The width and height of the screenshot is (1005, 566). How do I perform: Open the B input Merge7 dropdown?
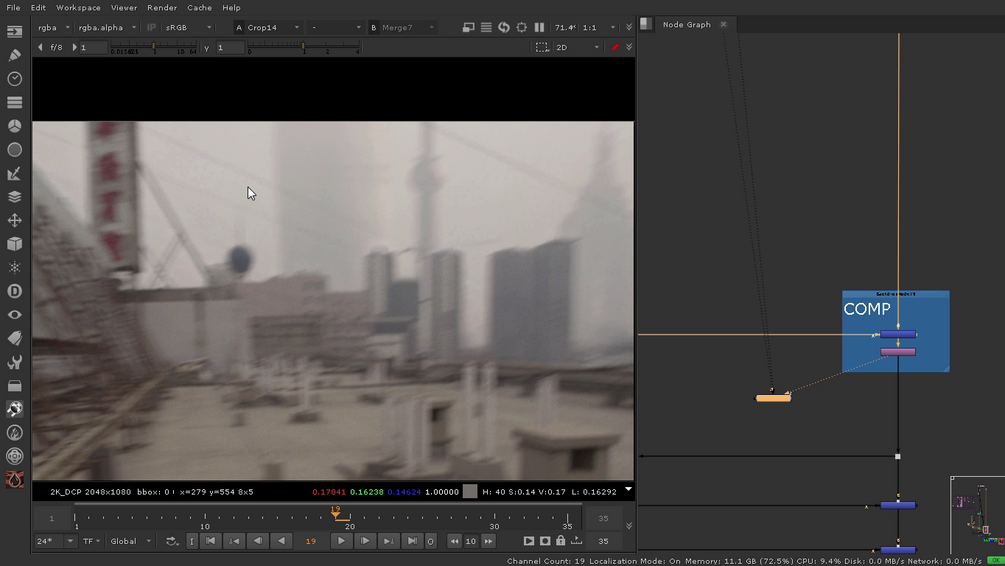(408, 28)
